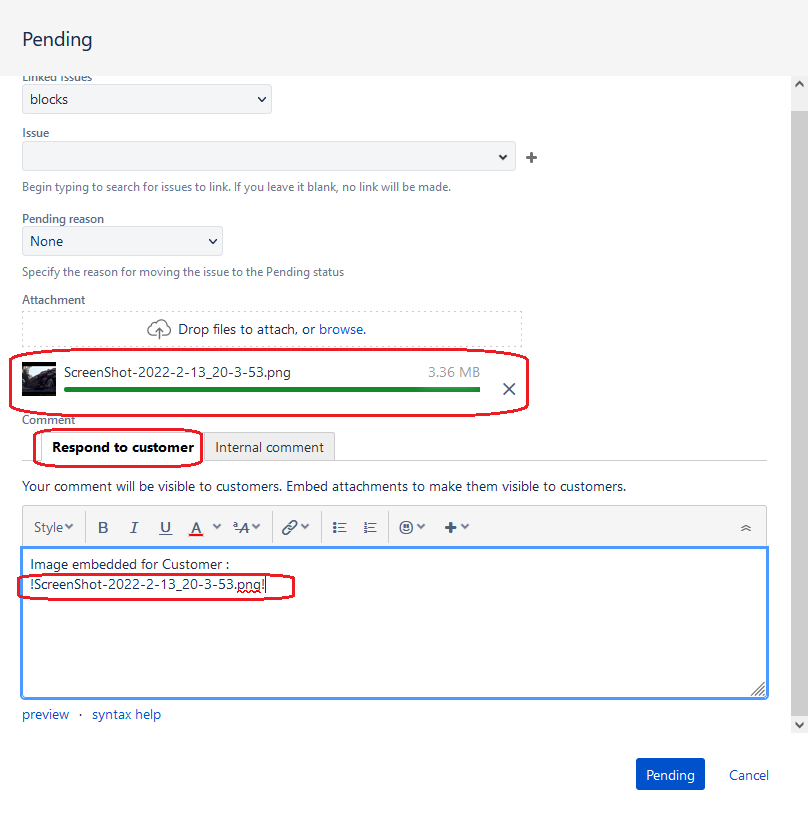Click the plus icon beside Issue field

tap(531, 158)
